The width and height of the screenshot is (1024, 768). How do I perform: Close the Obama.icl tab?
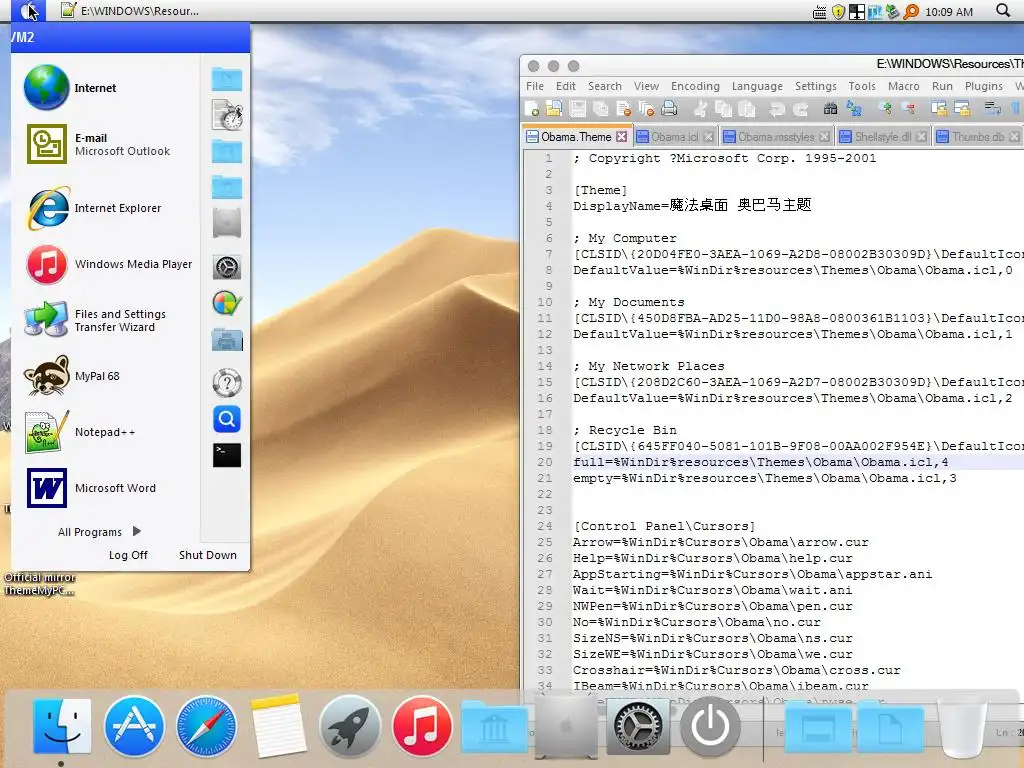[x=709, y=136]
